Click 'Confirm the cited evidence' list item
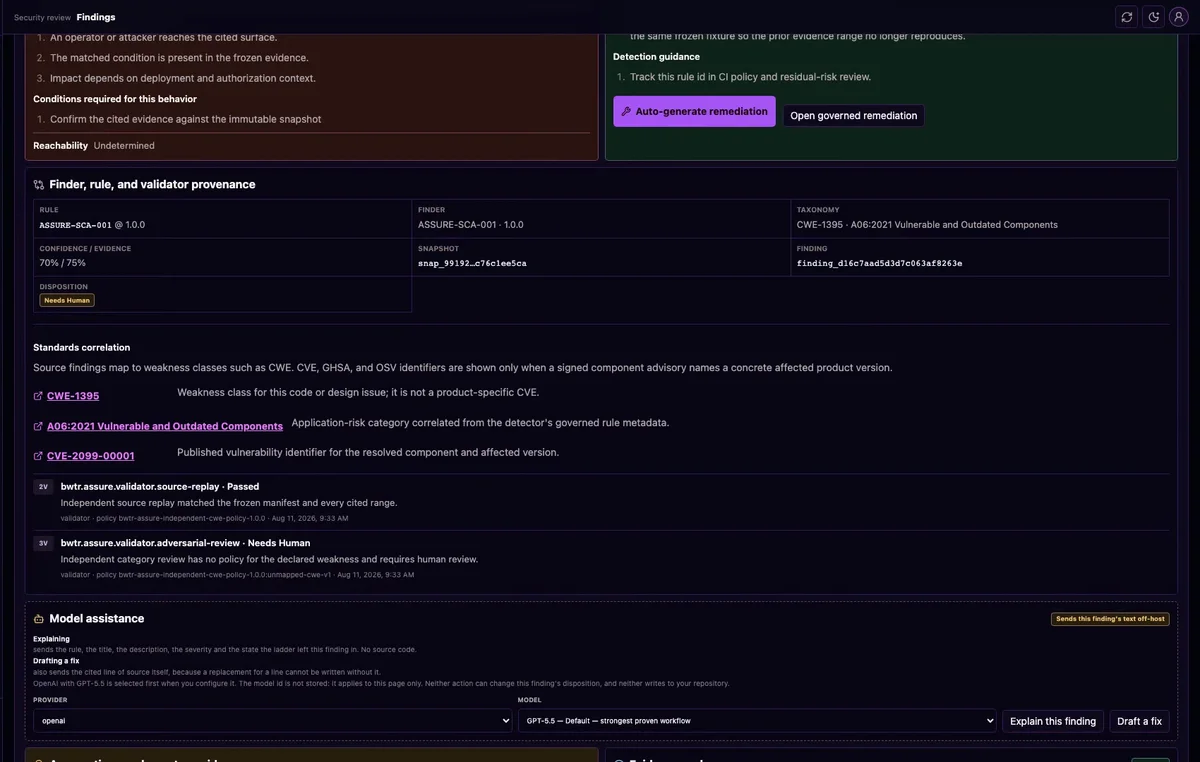Screen dimensions: 1200x762 (186, 119)
